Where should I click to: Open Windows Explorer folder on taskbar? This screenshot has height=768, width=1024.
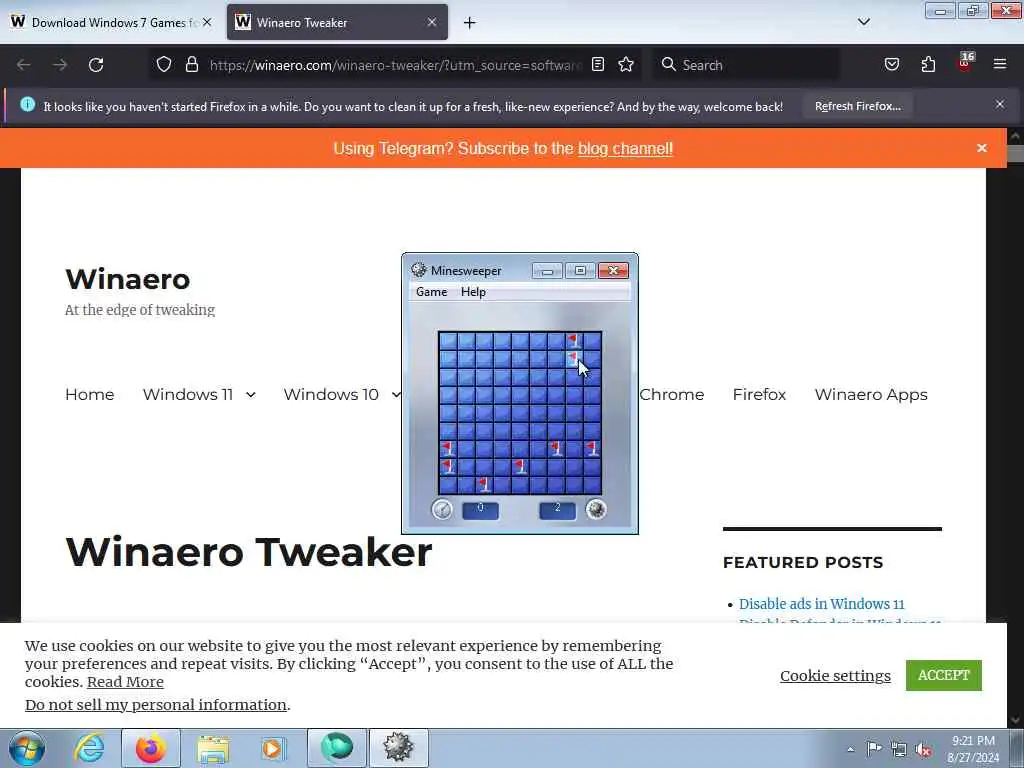coord(213,748)
